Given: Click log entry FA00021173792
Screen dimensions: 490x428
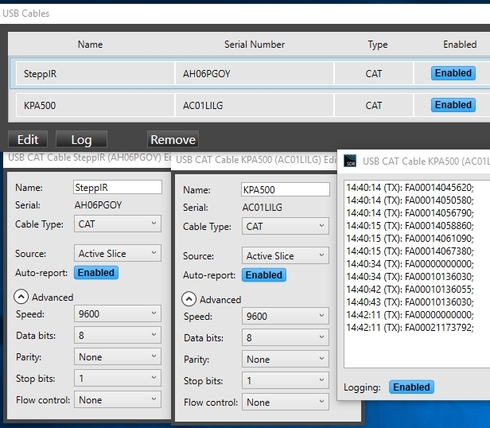Looking at the screenshot, I should (x=410, y=327).
